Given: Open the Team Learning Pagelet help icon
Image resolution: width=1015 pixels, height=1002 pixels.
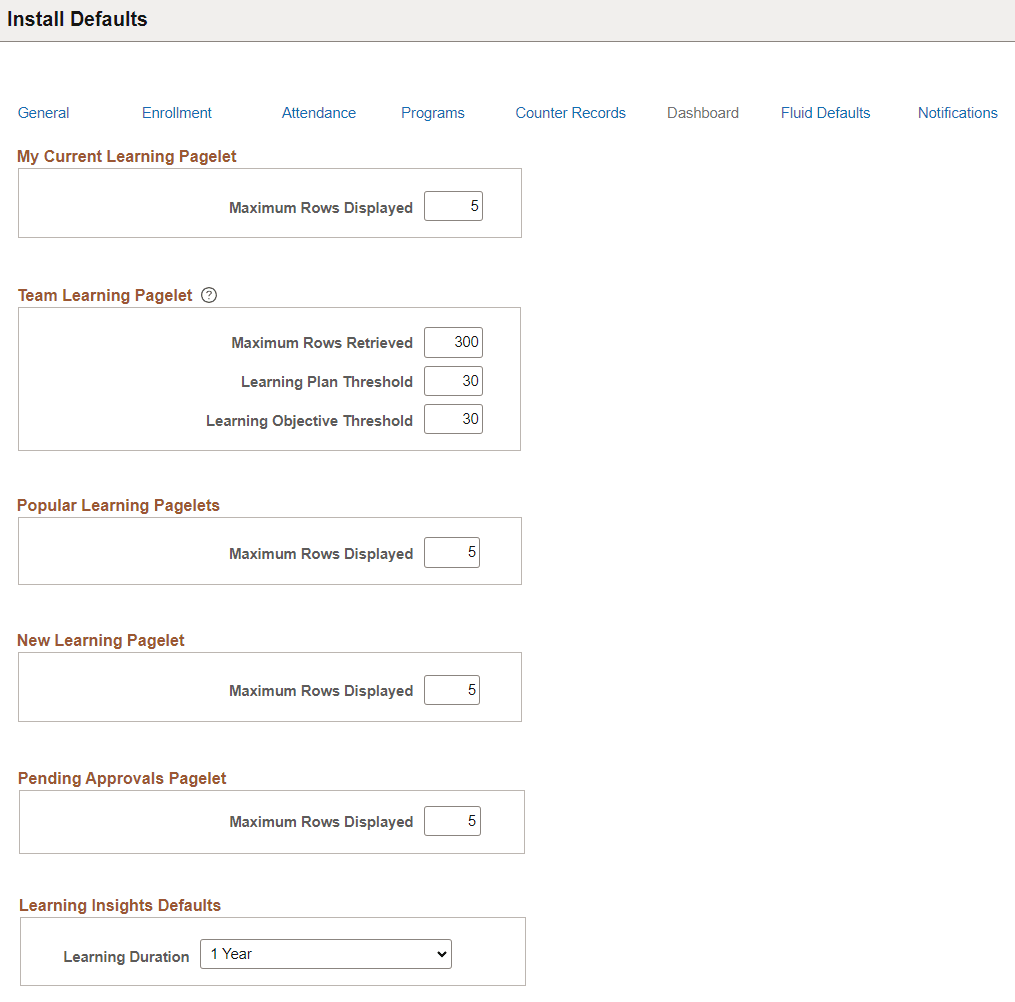Looking at the screenshot, I should point(208,294).
